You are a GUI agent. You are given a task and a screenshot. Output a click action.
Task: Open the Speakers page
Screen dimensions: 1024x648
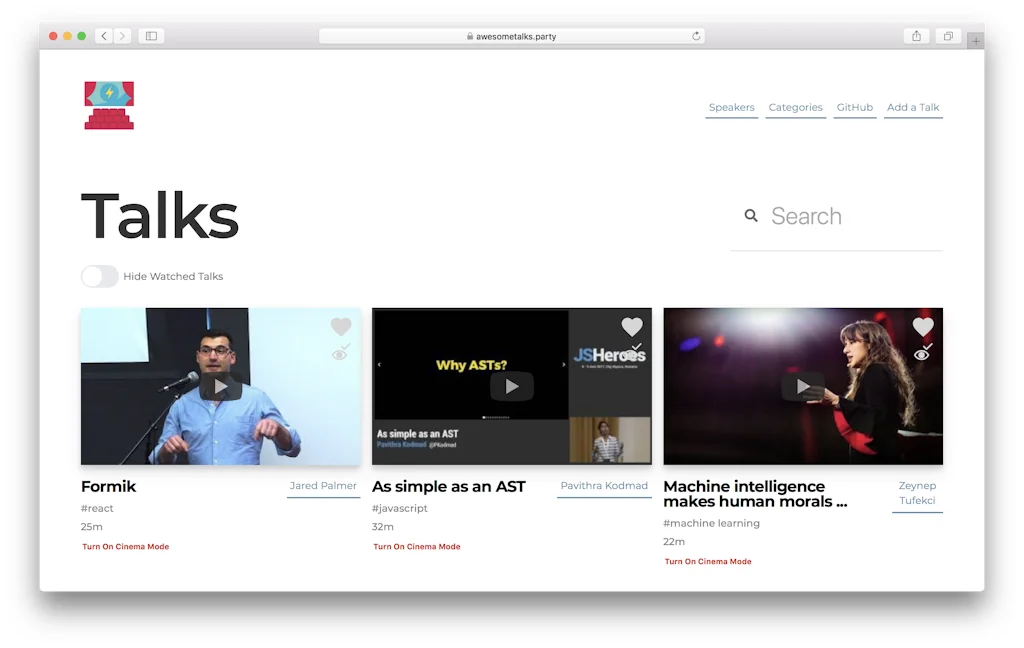point(731,107)
